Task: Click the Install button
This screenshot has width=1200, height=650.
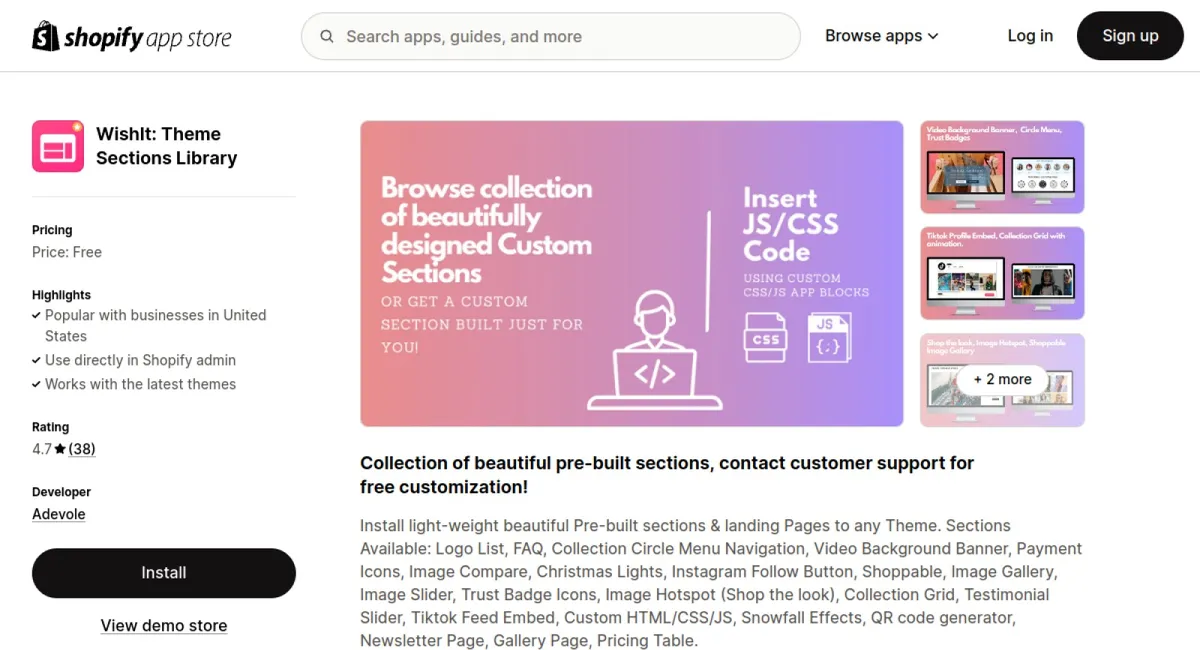Action: [163, 573]
